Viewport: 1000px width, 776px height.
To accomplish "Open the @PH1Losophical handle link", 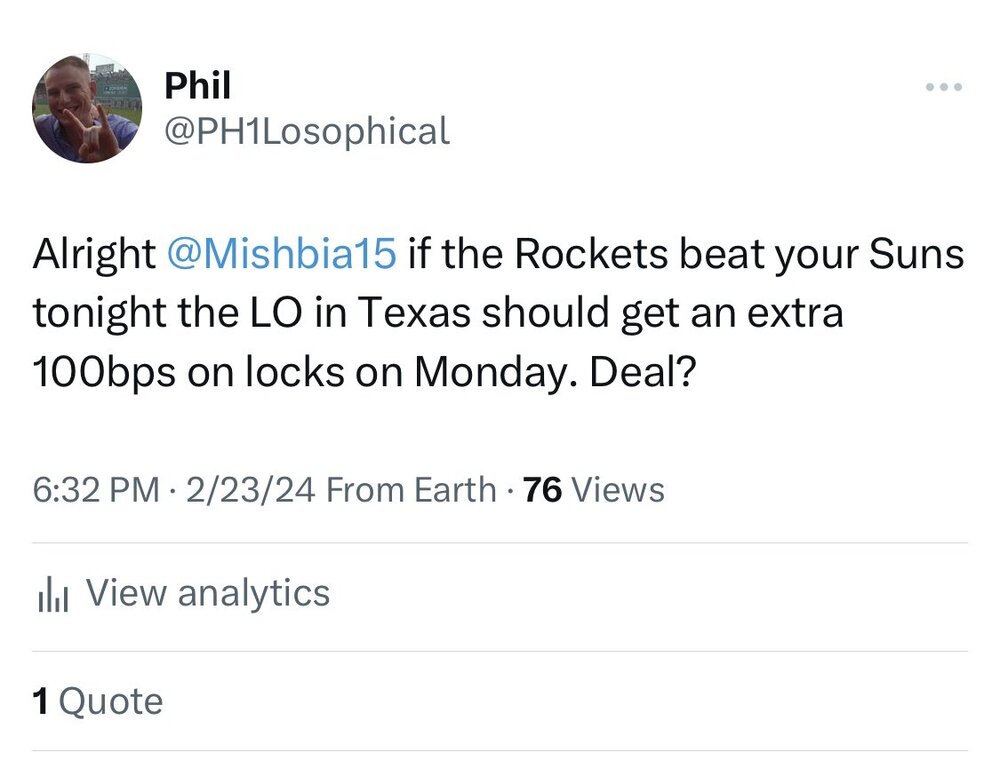I will 306,130.
